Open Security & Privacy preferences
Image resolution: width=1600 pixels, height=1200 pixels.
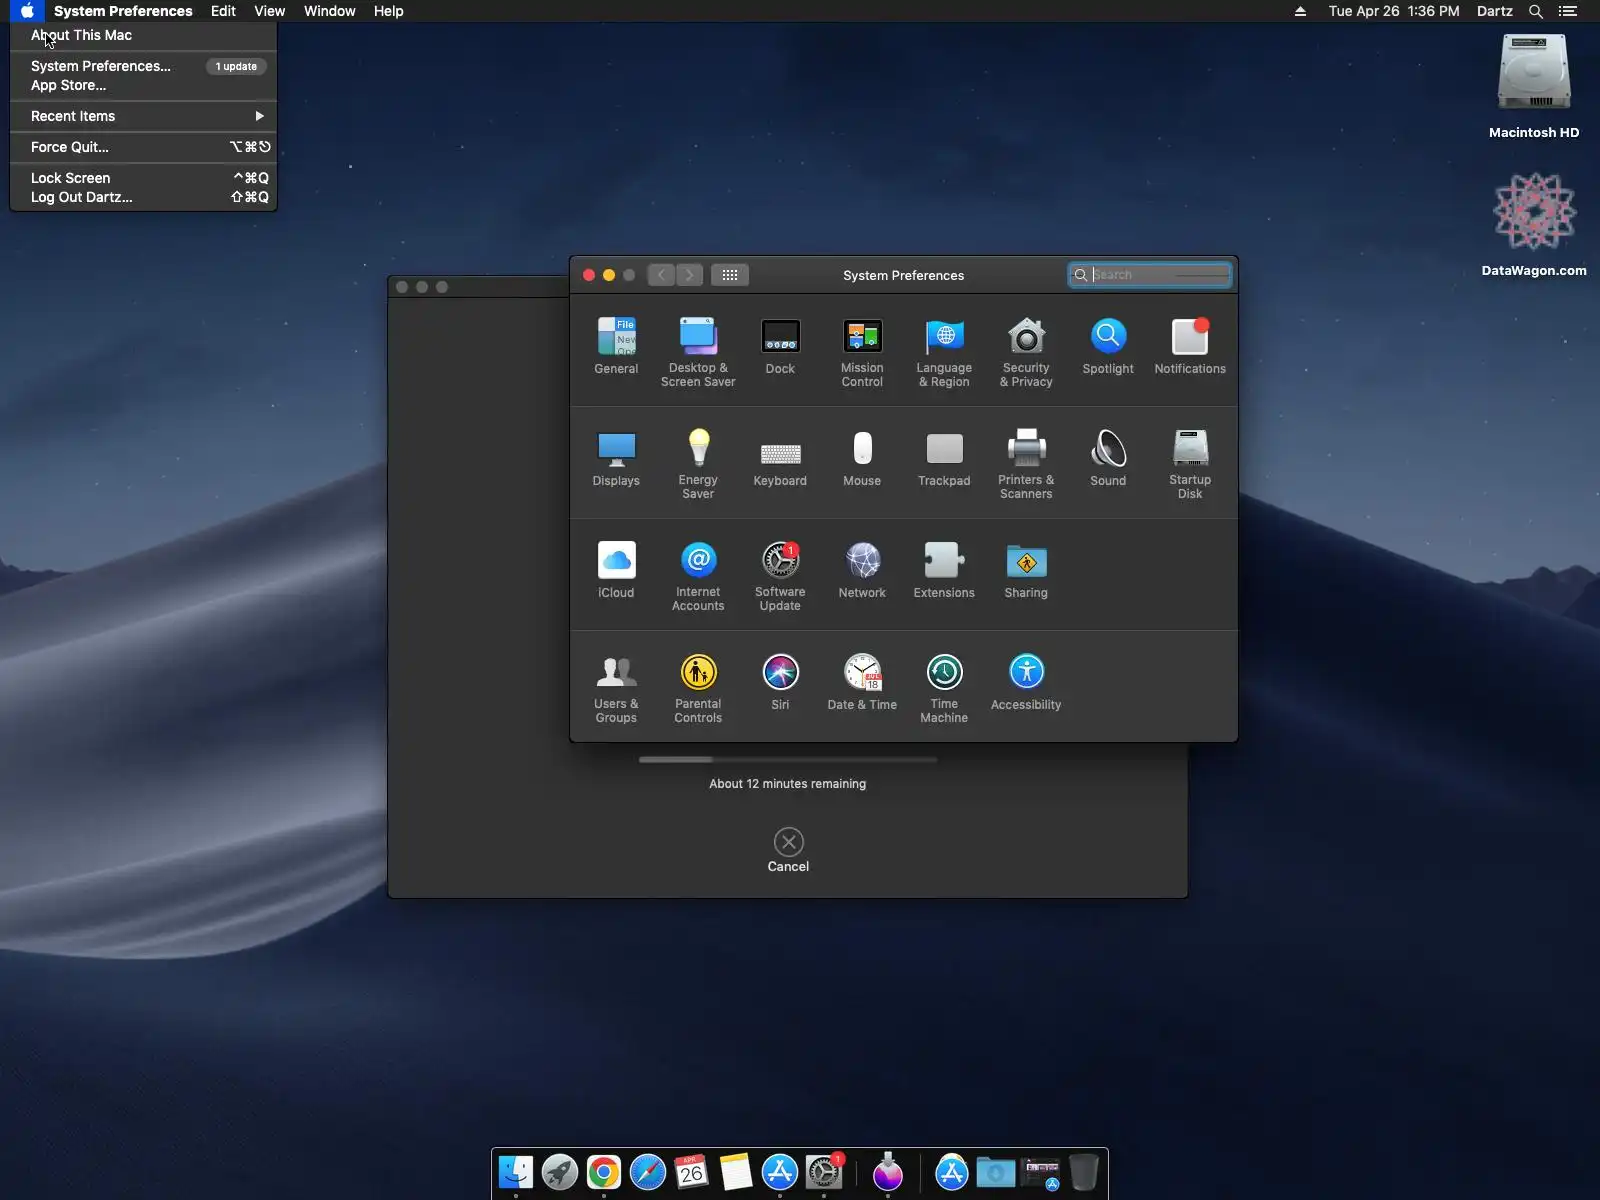click(x=1026, y=352)
